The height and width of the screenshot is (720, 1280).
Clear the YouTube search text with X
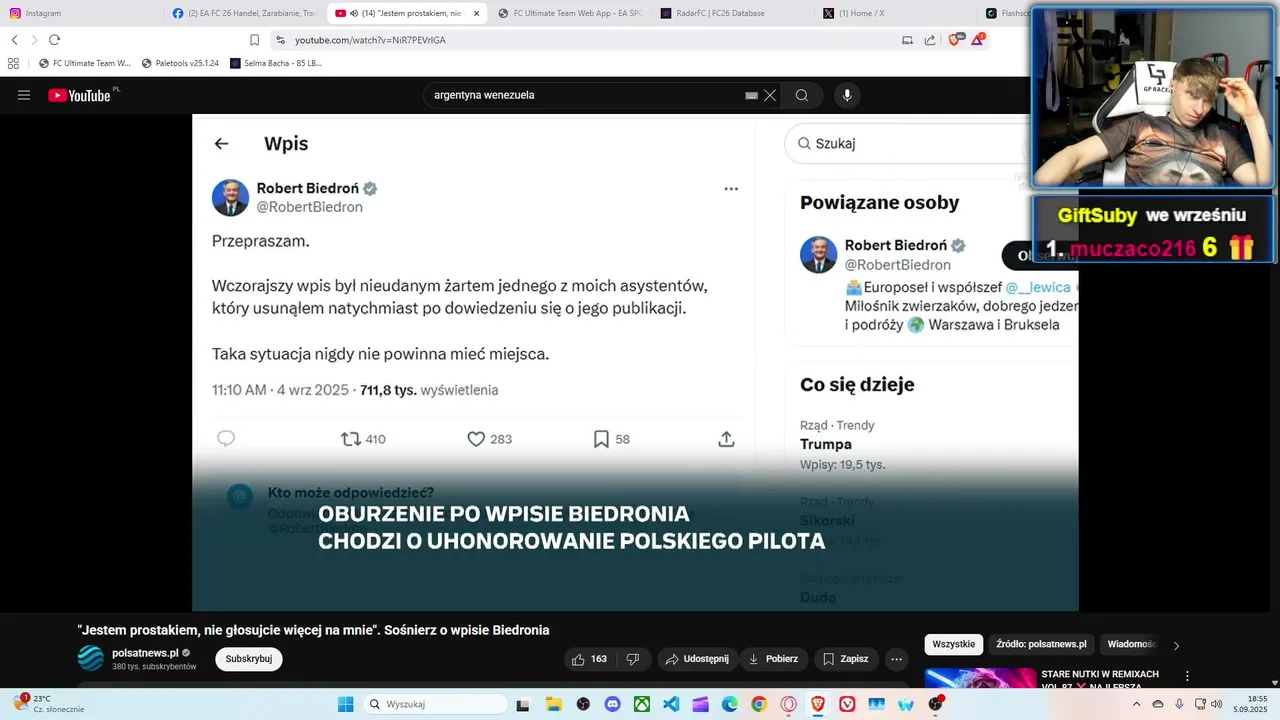[x=770, y=95]
